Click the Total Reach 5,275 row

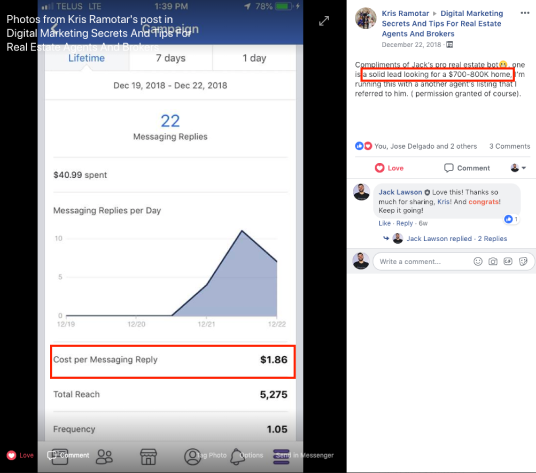tap(170, 394)
